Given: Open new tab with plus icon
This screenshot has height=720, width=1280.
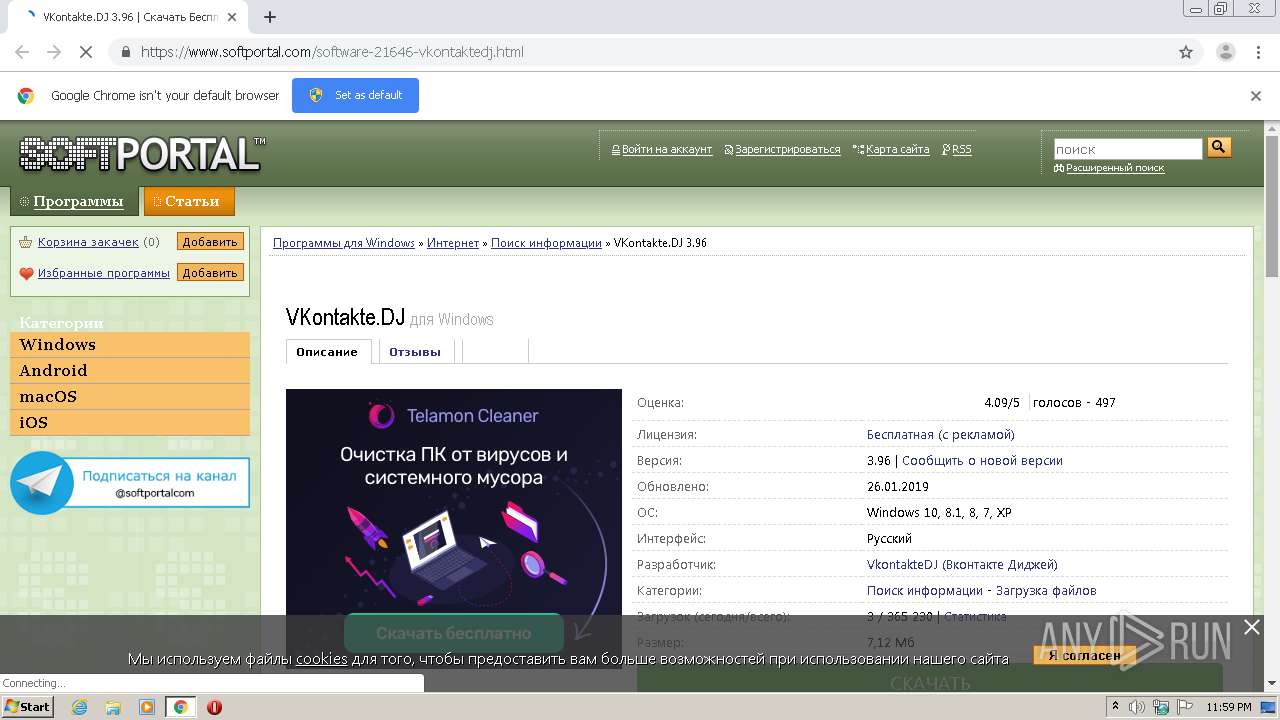Looking at the screenshot, I should point(269,17).
